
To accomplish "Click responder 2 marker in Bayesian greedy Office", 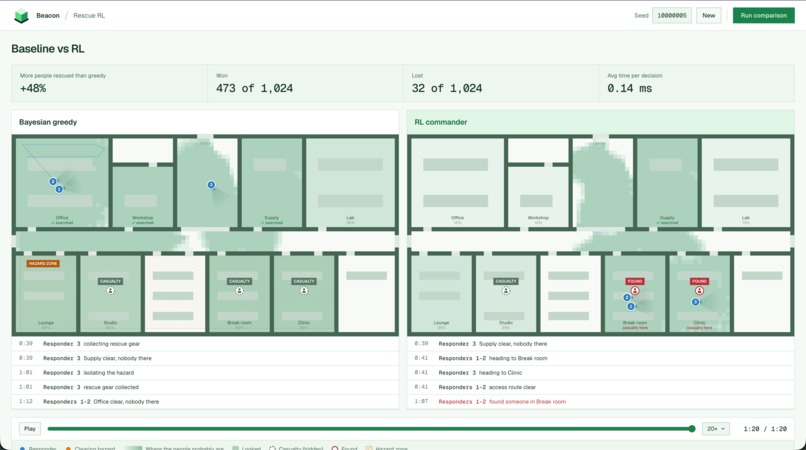I will point(53,182).
